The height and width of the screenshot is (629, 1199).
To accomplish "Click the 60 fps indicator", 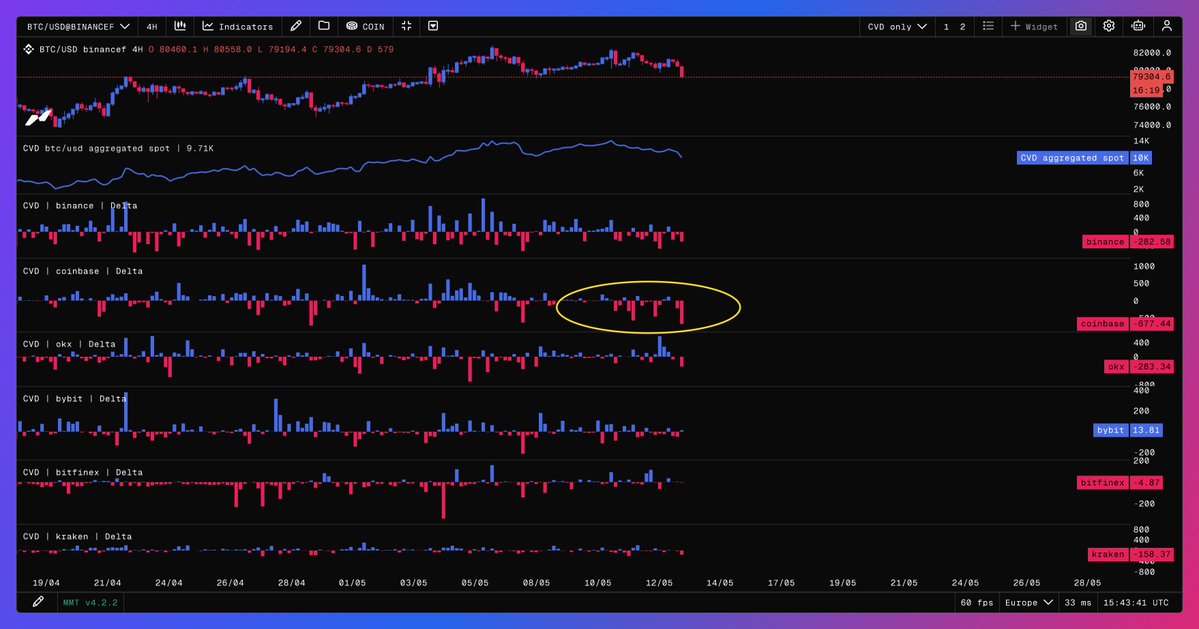I will [976, 602].
